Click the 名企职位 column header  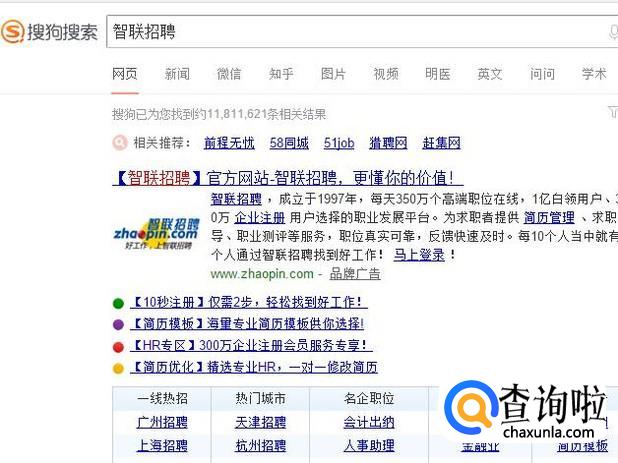coord(369,399)
